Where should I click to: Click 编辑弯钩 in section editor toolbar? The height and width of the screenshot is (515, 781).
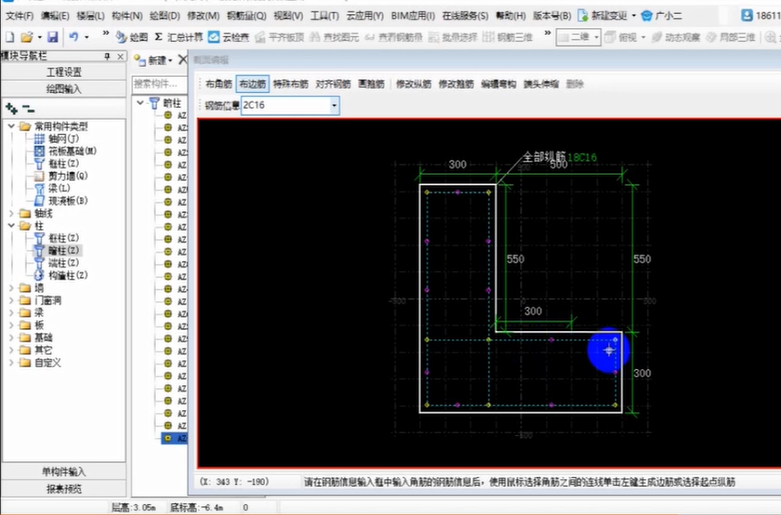[499, 84]
